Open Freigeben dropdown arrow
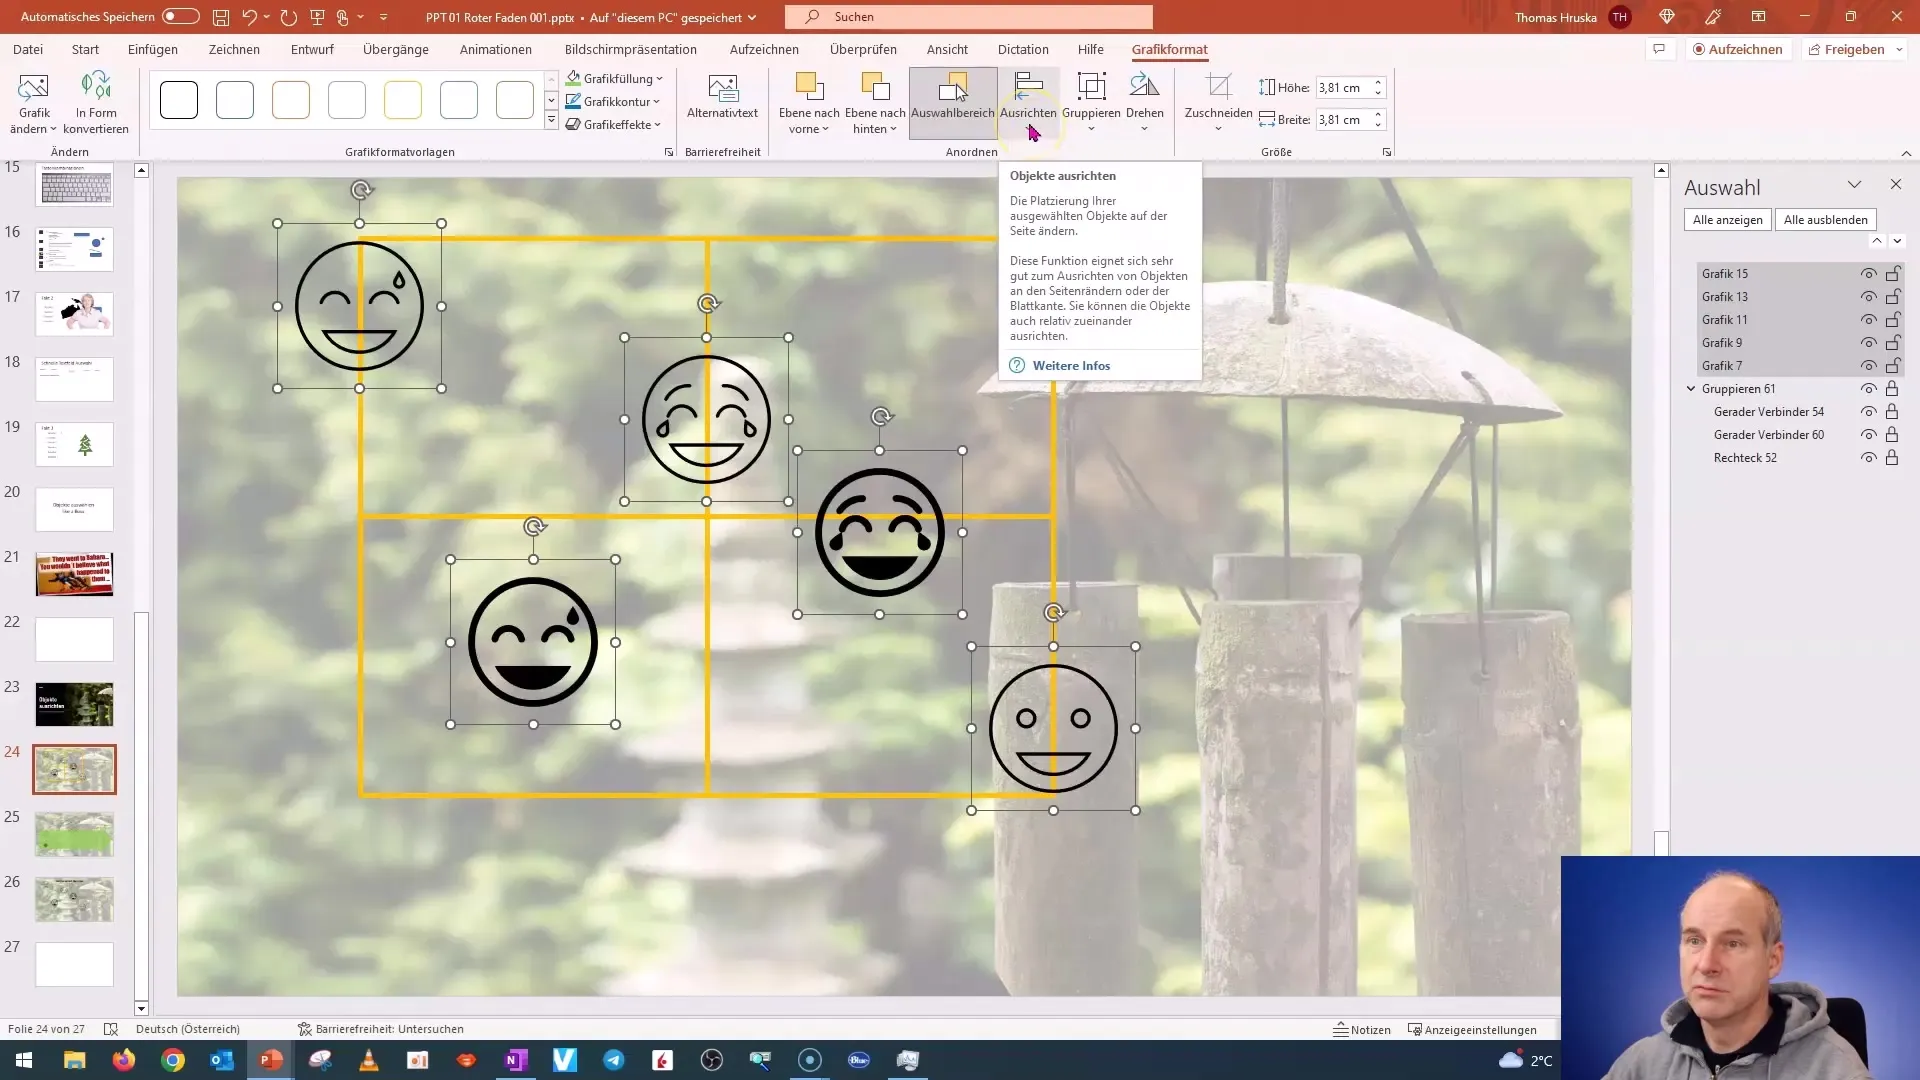Viewport: 1920px width, 1080px height. click(1899, 49)
